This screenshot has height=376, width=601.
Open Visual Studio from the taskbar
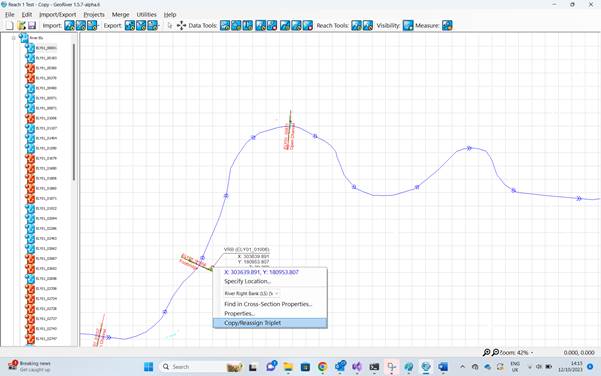click(357, 367)
